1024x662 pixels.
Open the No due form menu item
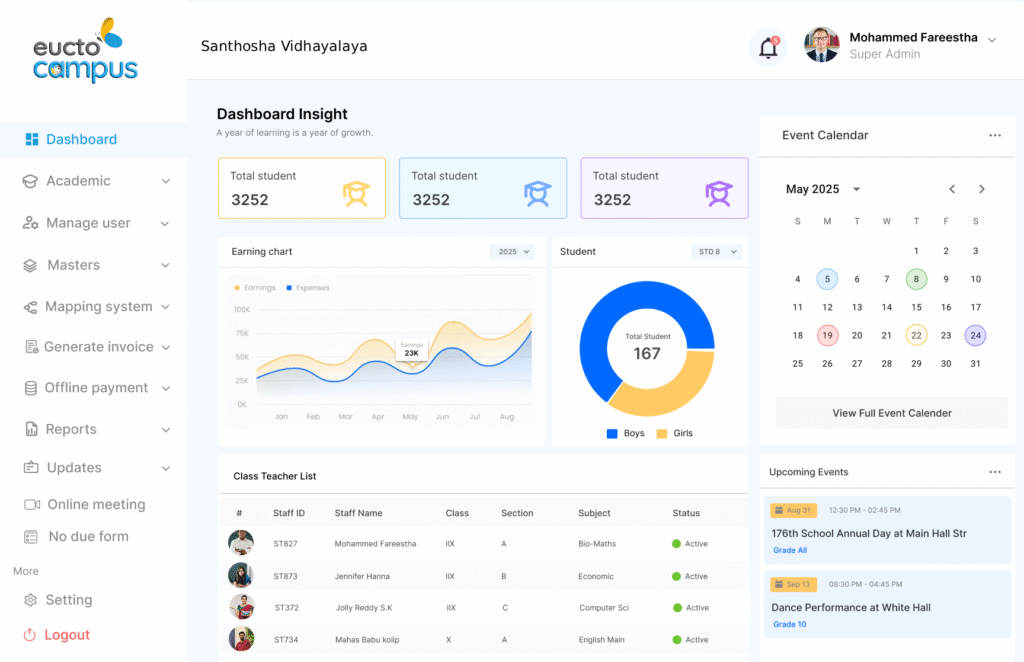(88, 537)
